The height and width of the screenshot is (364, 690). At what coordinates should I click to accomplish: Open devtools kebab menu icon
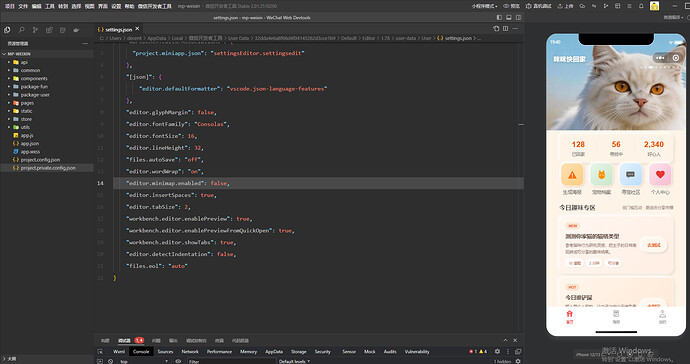(x=508, y=351)
